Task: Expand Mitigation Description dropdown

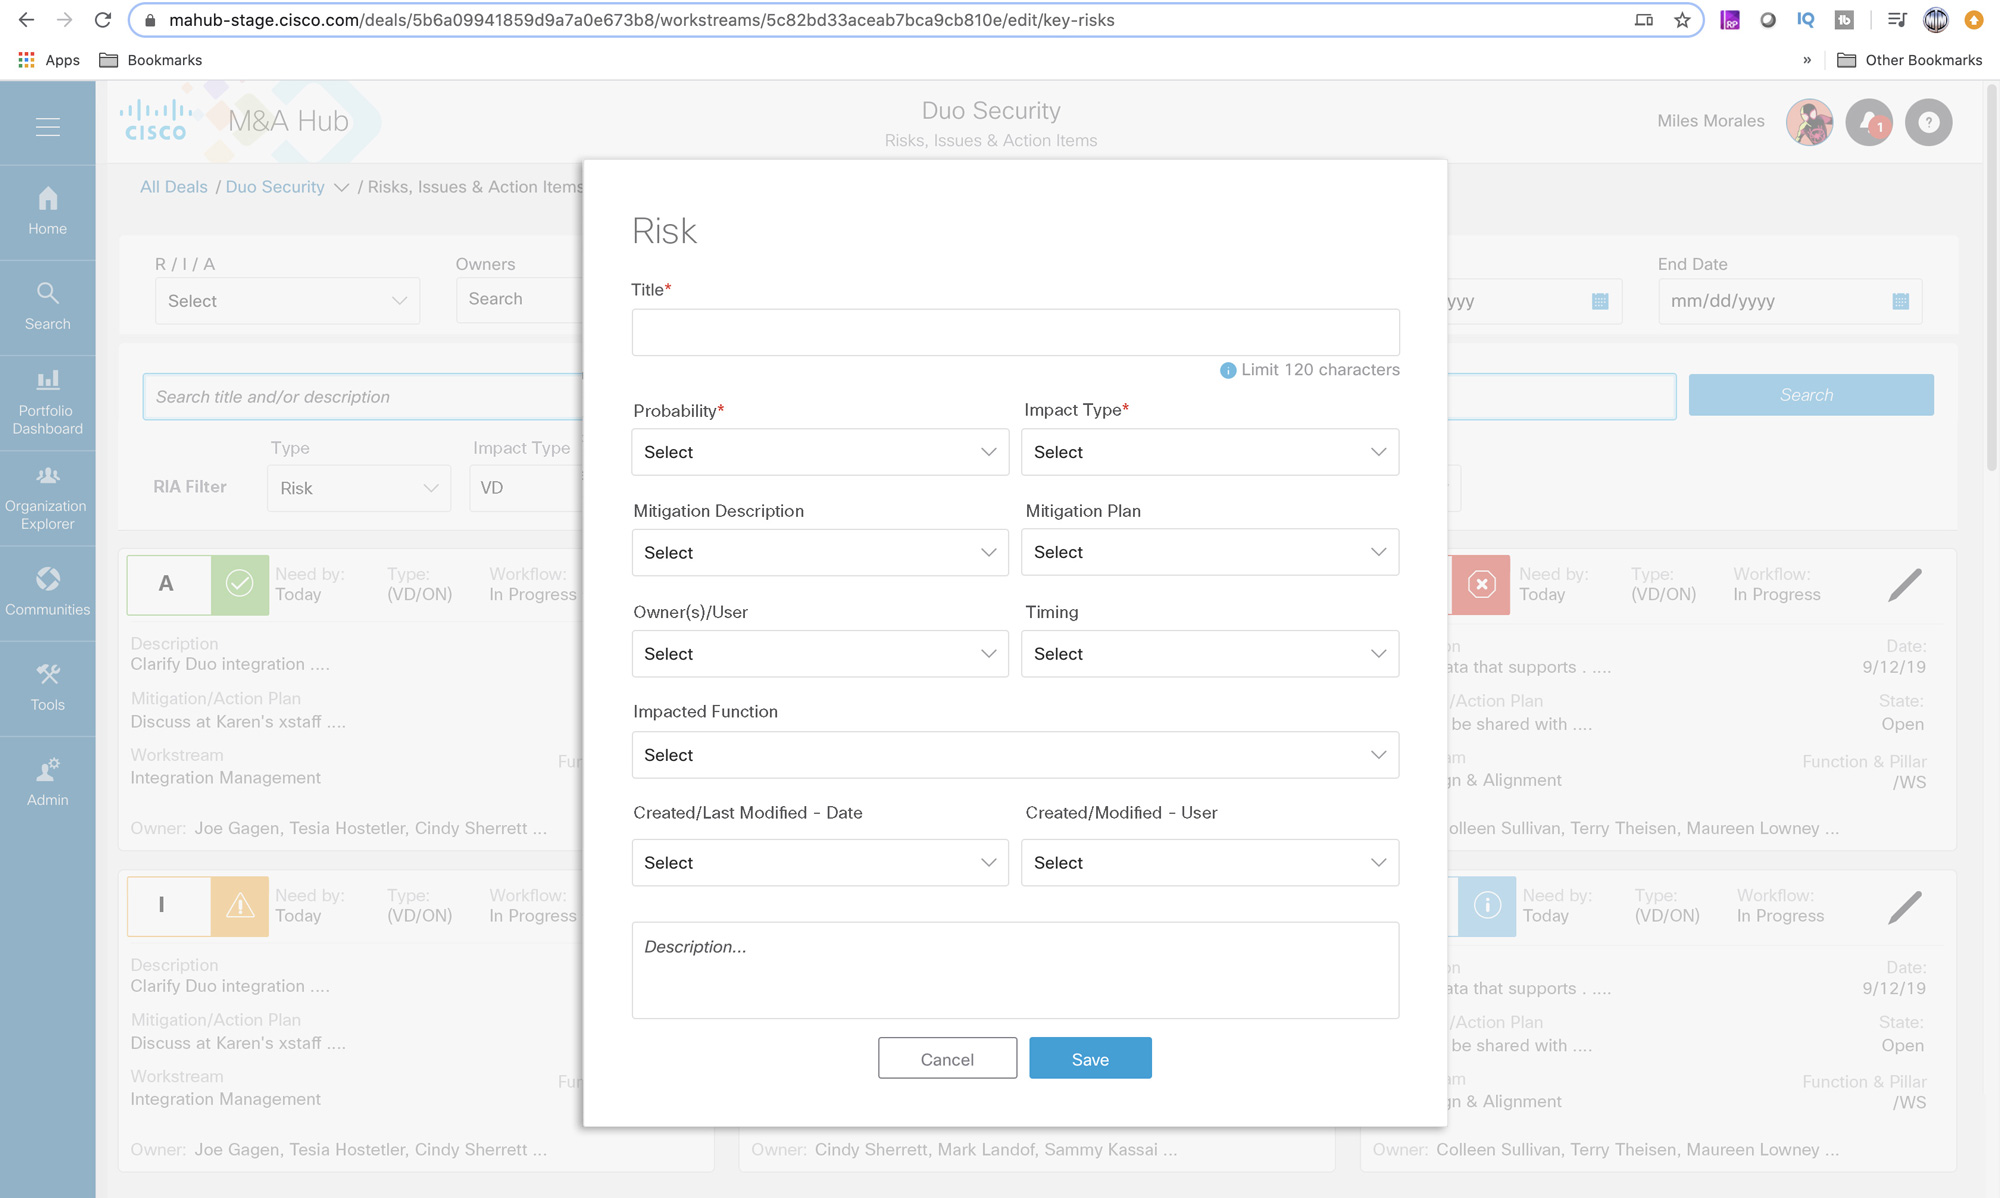Action: (x=820, y=552)
